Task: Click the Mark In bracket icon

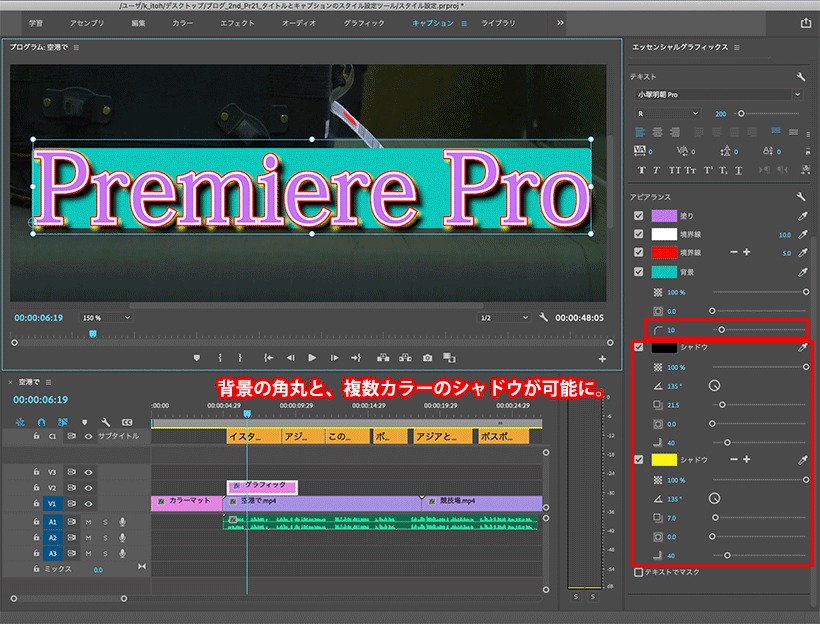Action: [x=220, y=358]
